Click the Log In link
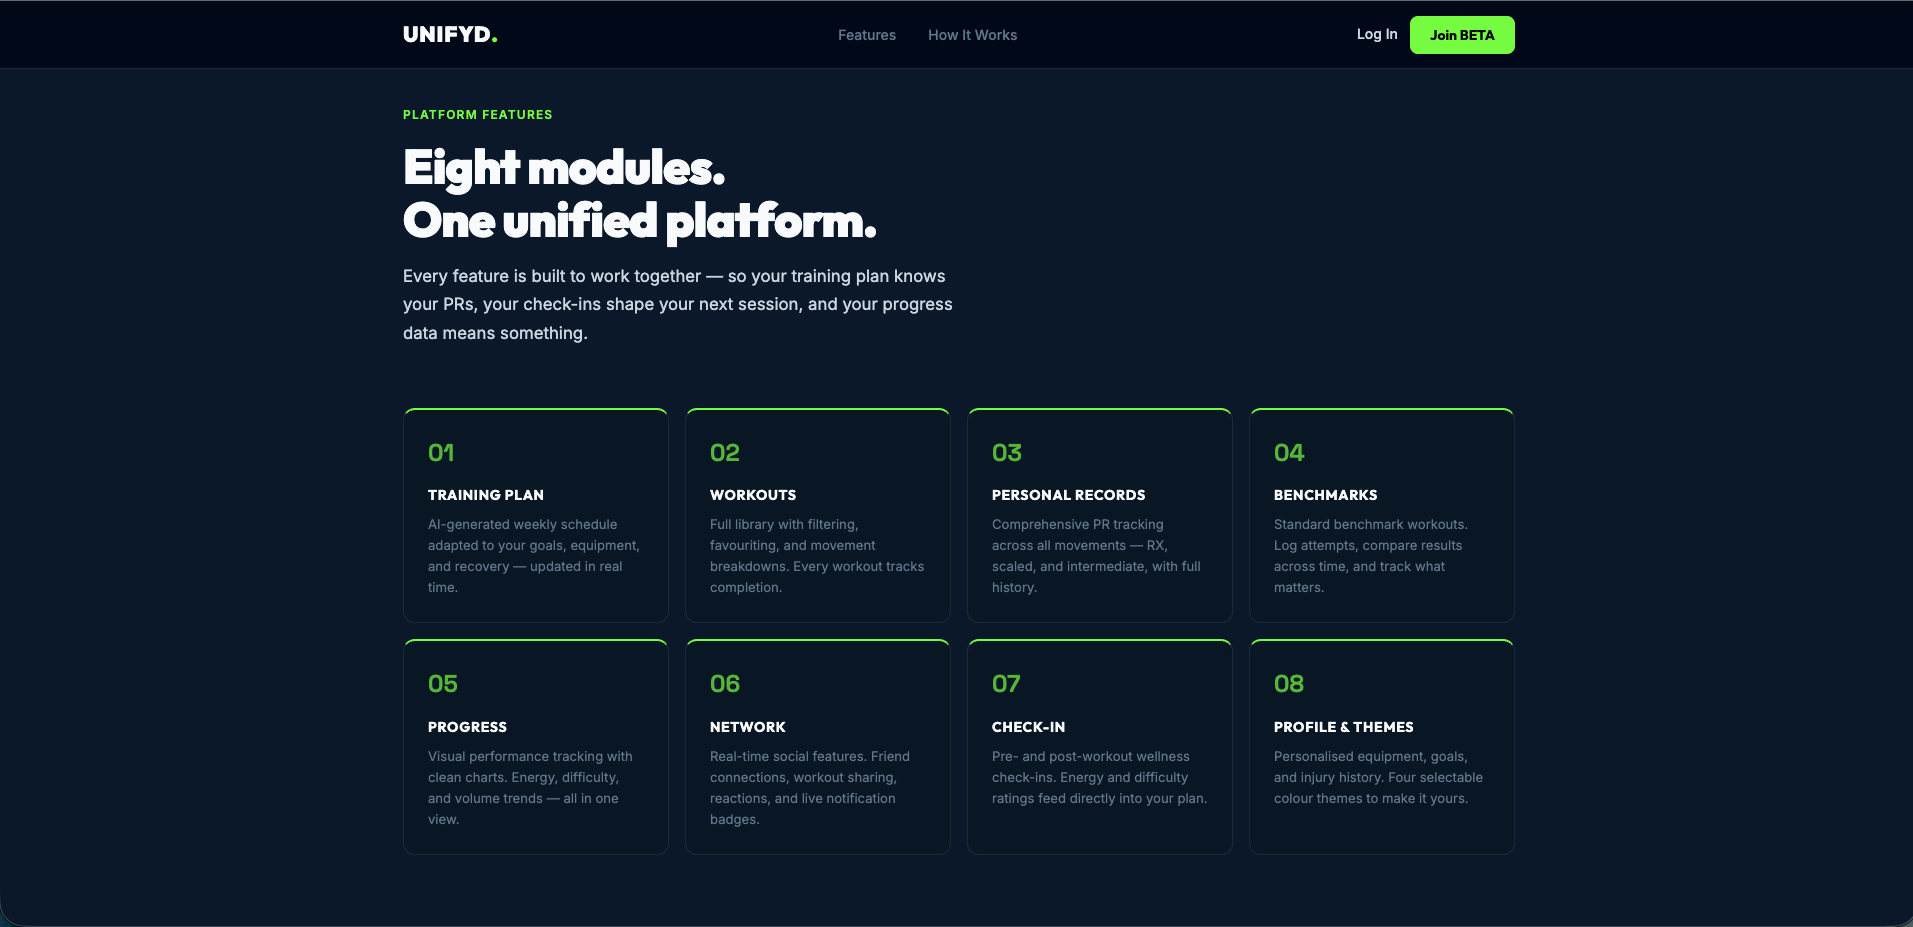Viewport: 1913px width, 927px height. pyautogui.click(x=1377, y=34)
